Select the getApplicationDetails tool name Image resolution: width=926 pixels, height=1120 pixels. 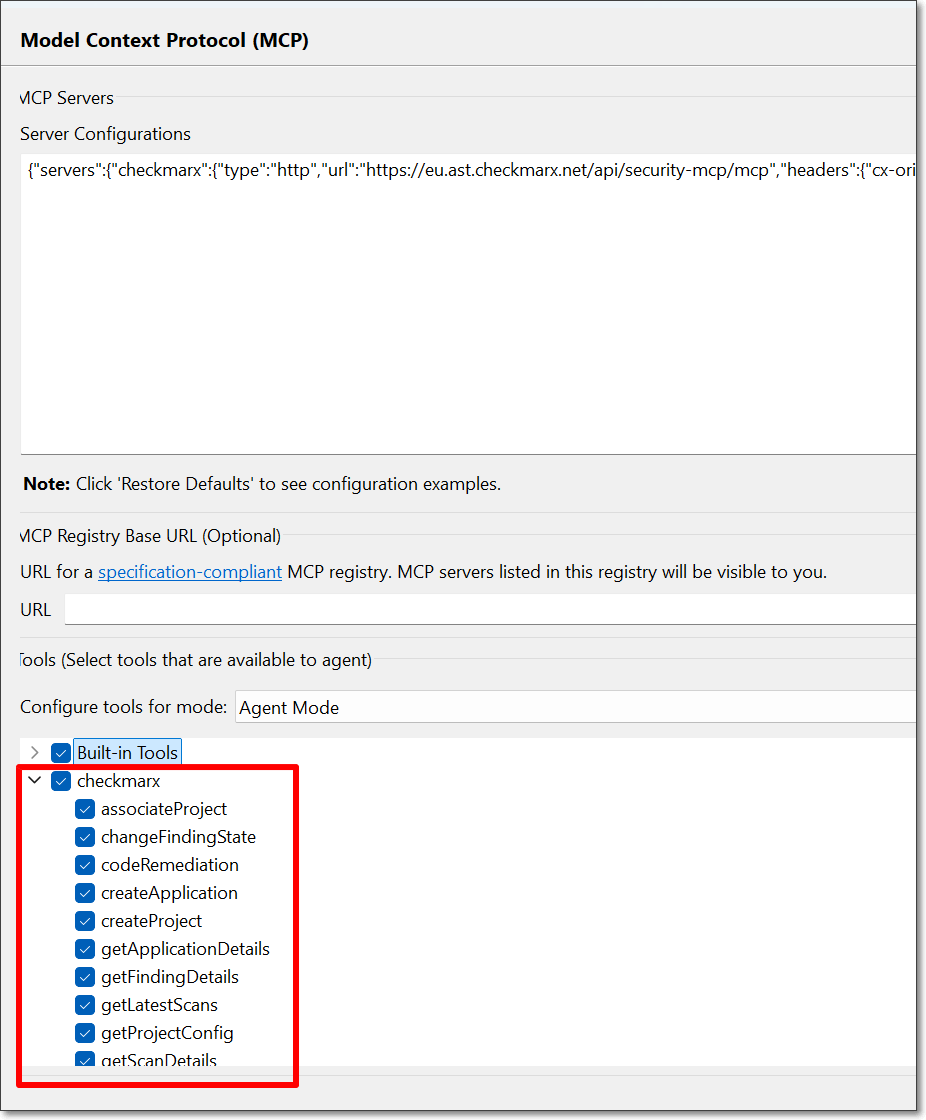(x=185, y=949)
